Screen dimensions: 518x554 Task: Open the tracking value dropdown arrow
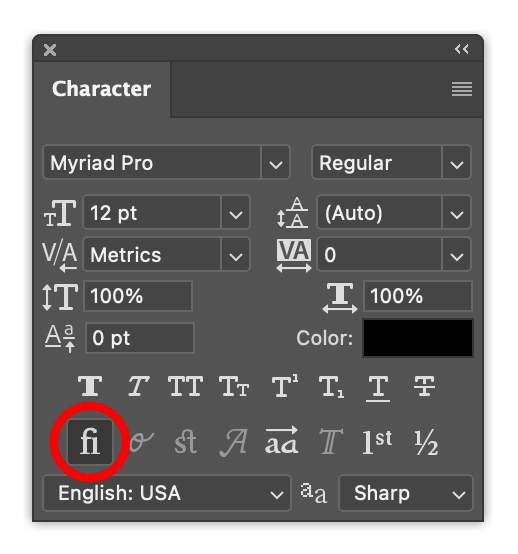click(x=456, y=254)
